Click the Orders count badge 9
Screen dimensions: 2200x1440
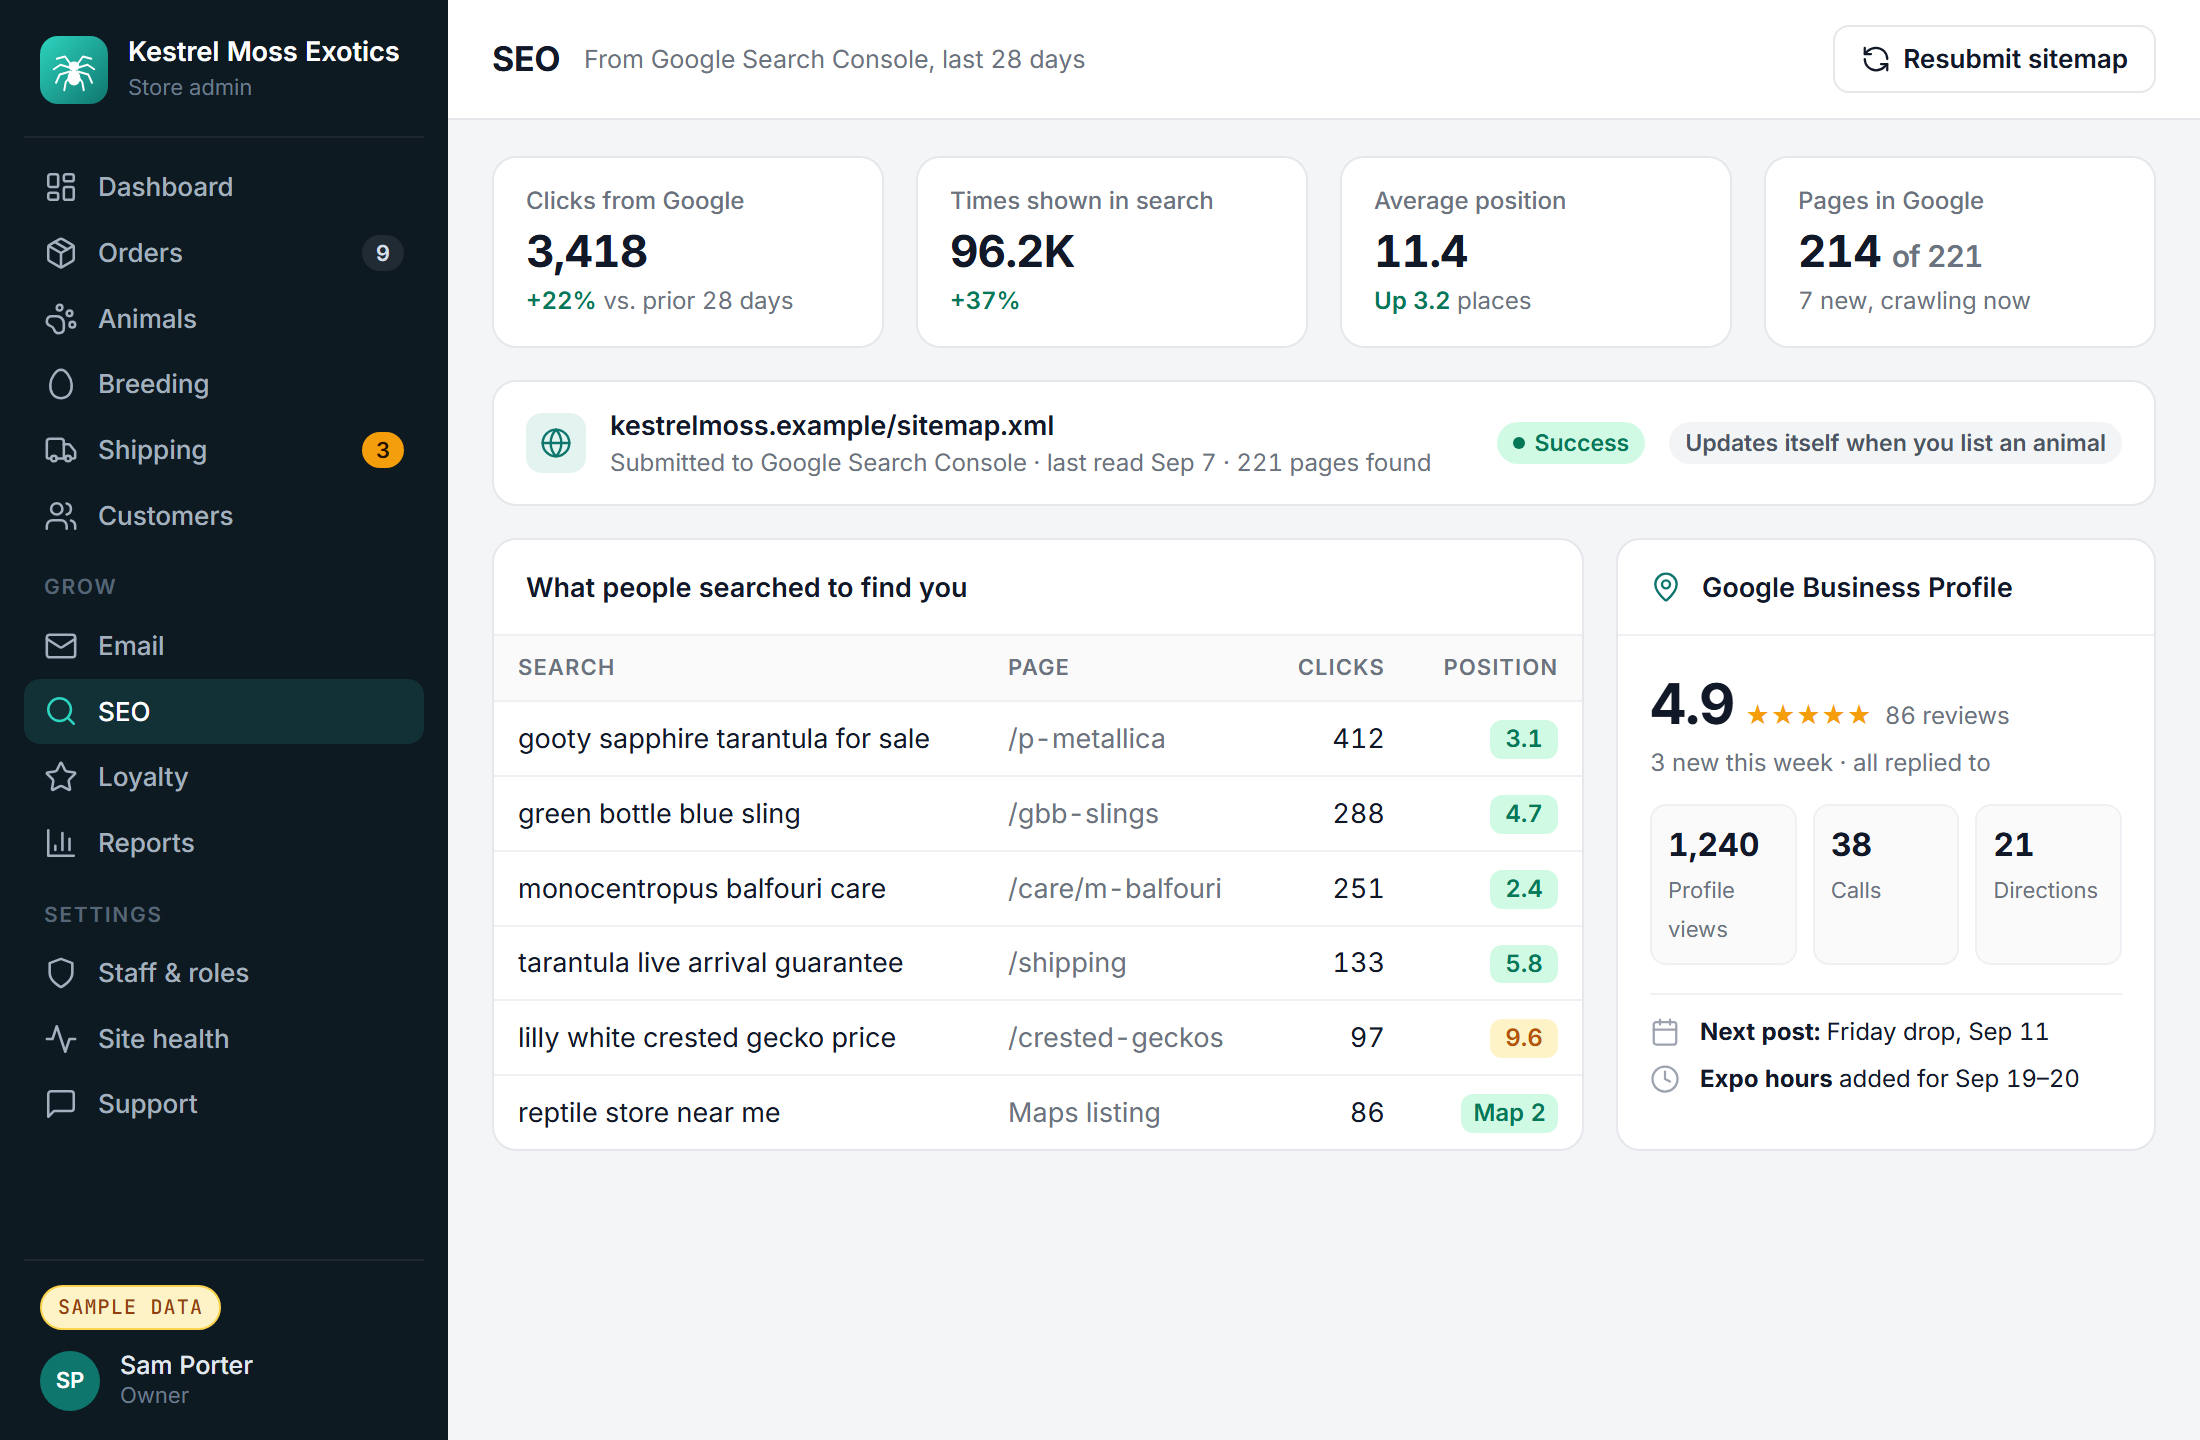click(383, 253)
